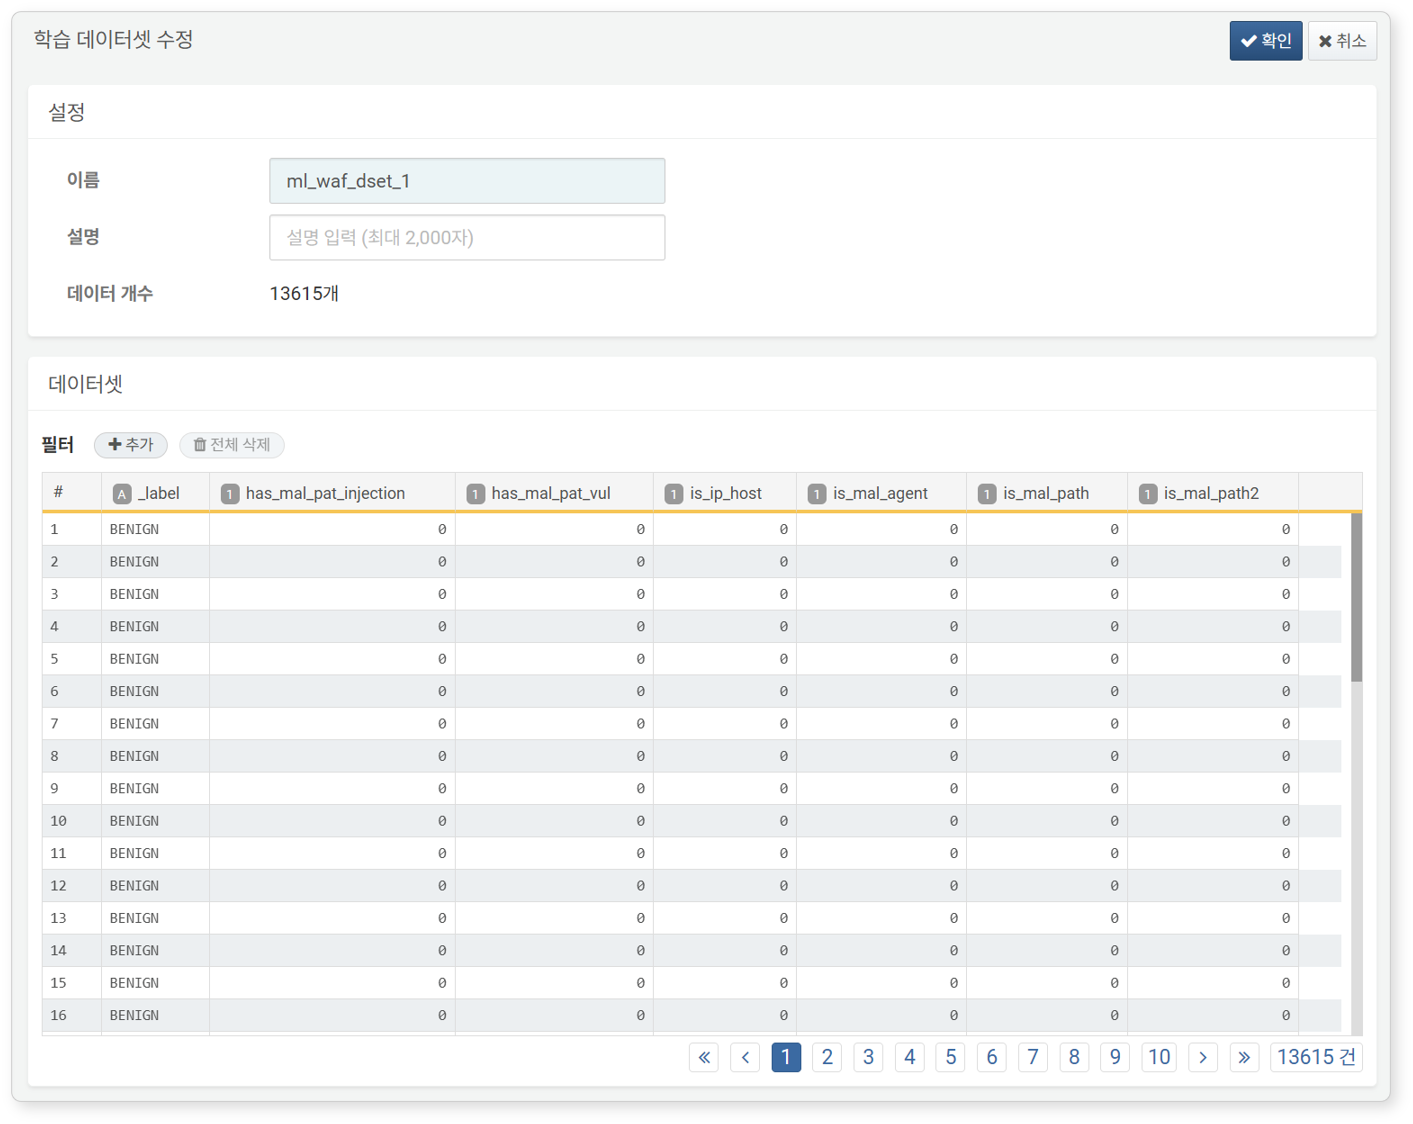This screenshot has width=1413, height=1124.
Task: Select page 1 in pagination
Action: coord(786,1057)
